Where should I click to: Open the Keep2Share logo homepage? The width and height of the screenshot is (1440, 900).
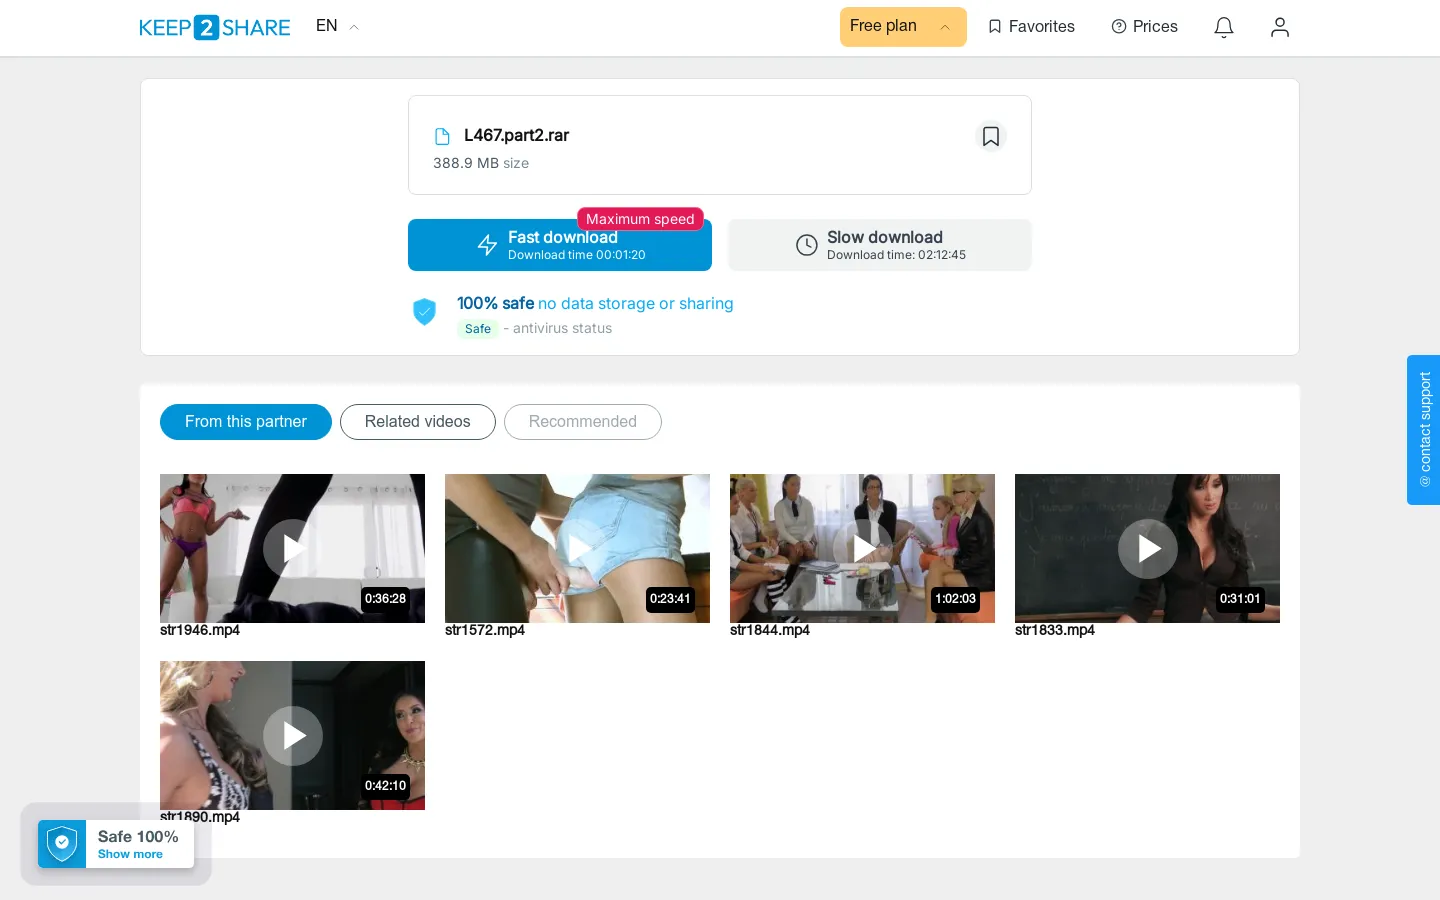point(214,27)
